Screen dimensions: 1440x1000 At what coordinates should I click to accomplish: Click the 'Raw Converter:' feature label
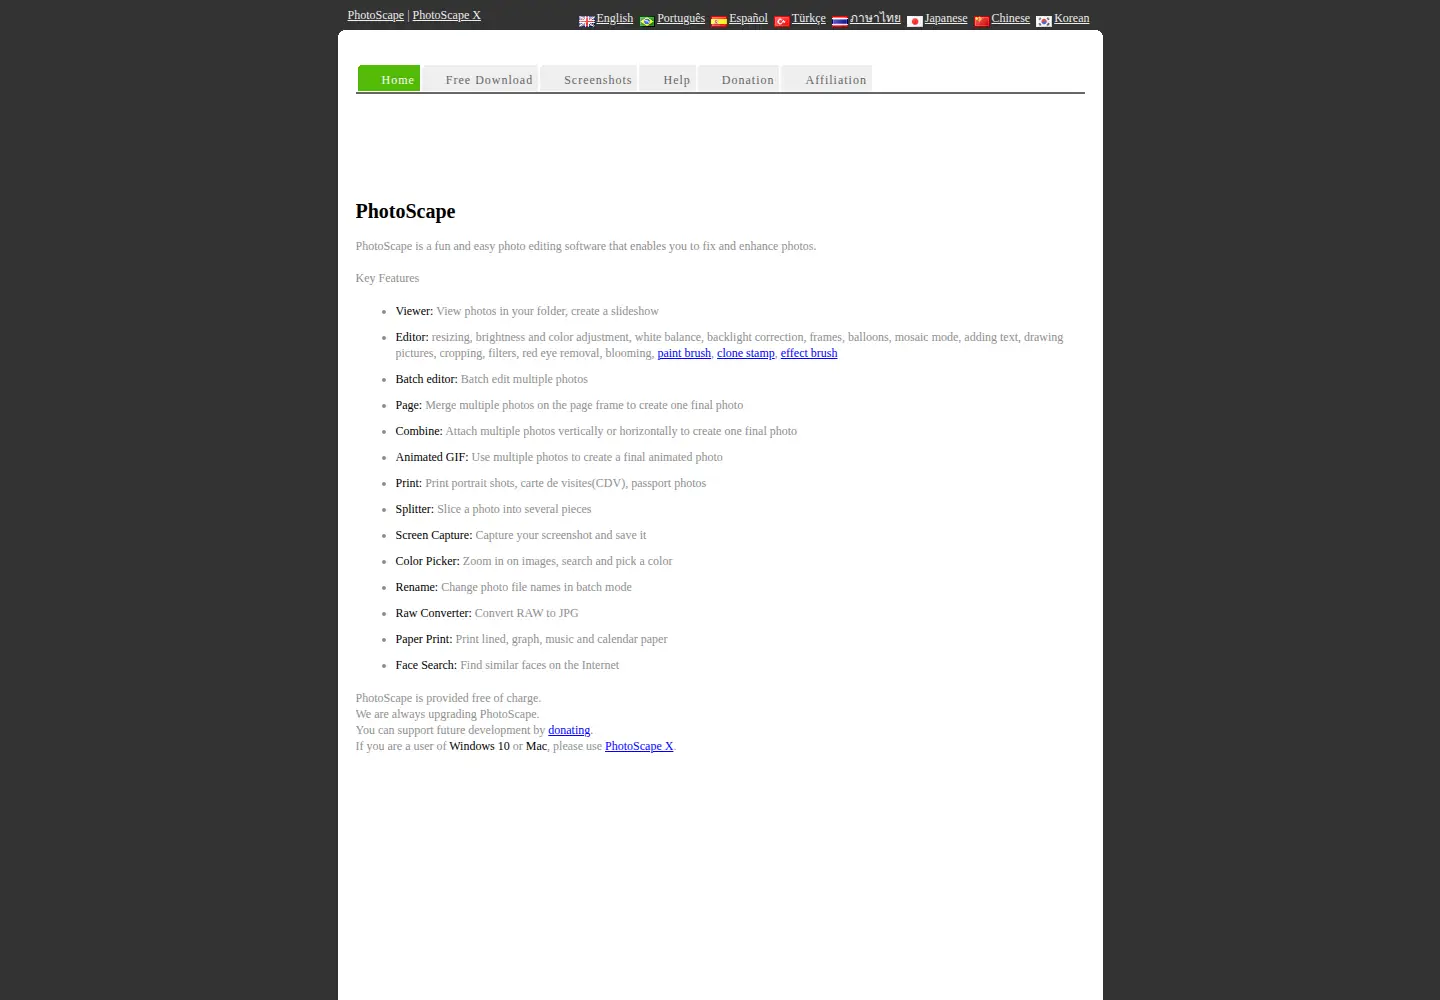pos(433,613)
